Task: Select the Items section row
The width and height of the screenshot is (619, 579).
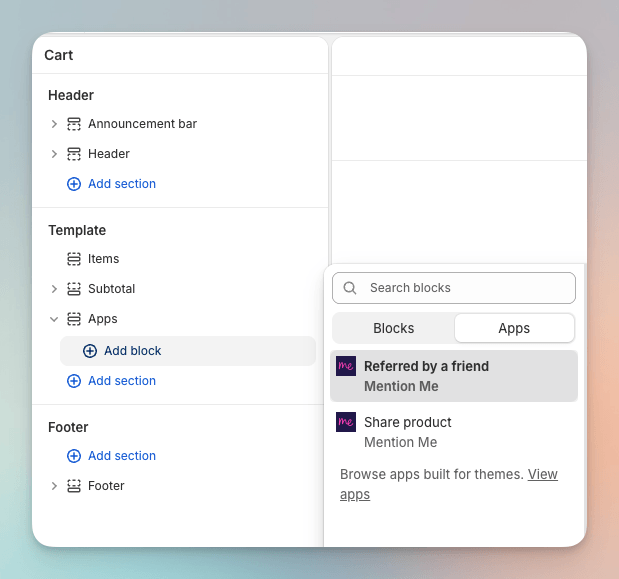Action: (103, 259)
